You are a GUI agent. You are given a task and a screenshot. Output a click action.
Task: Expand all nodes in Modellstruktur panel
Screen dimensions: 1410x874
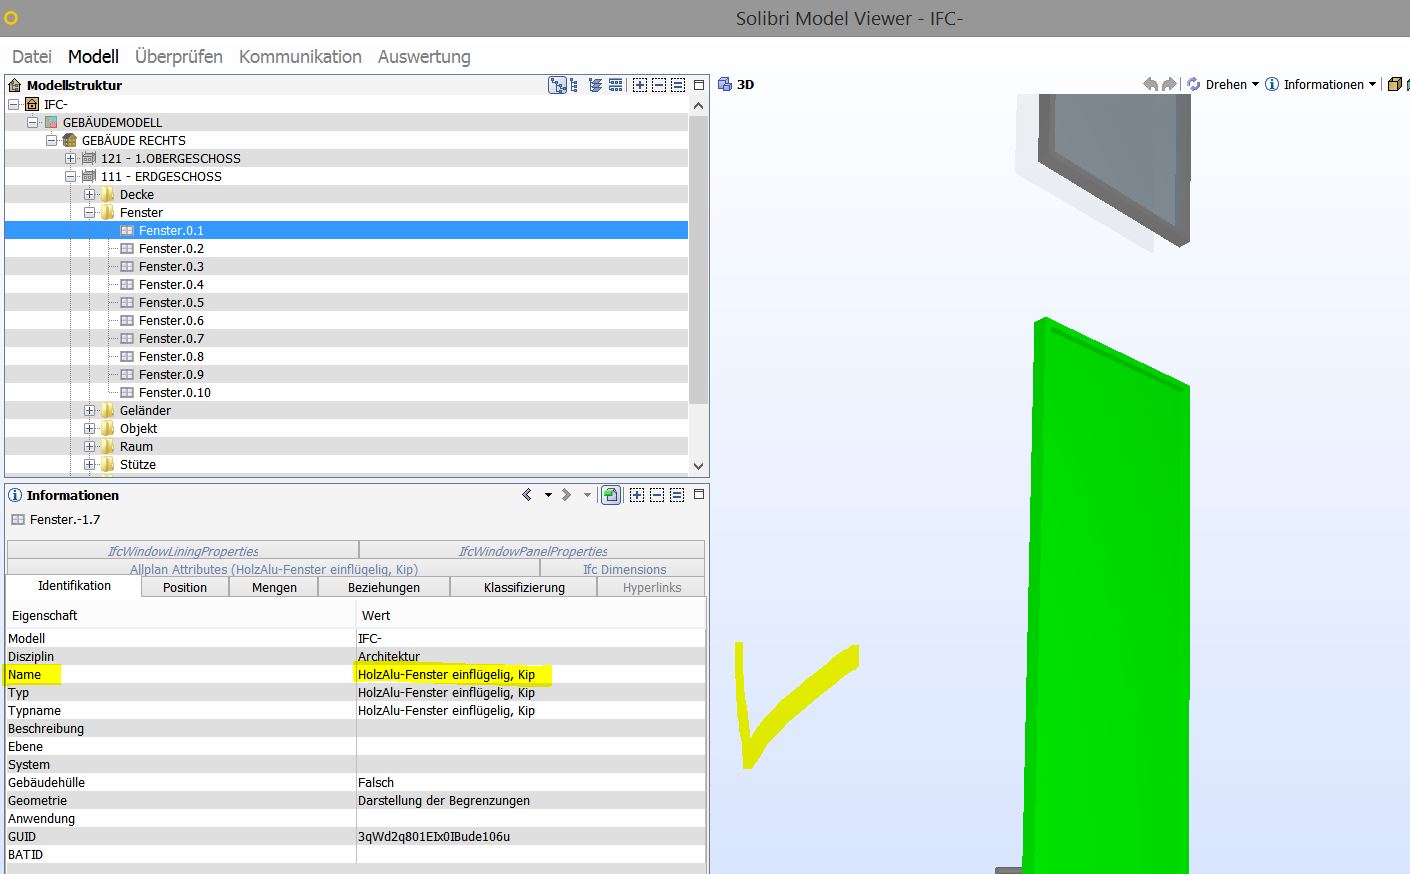[x=640, y=85]
